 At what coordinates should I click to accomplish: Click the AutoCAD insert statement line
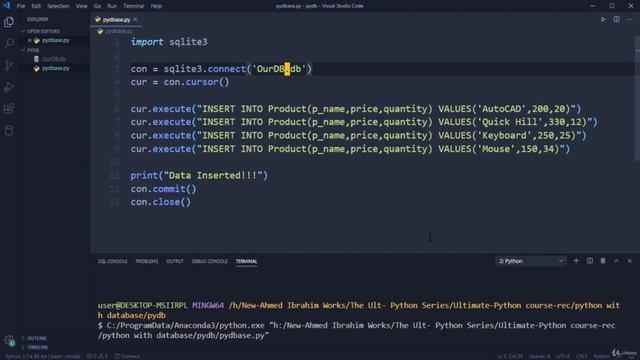[x=356, y=109]
